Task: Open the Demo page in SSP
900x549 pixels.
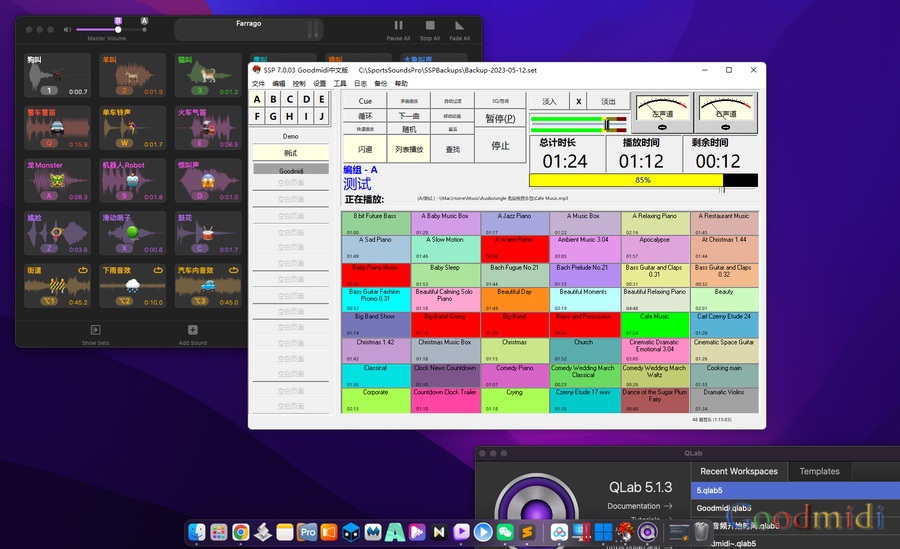Action: [x=291, y=136]
